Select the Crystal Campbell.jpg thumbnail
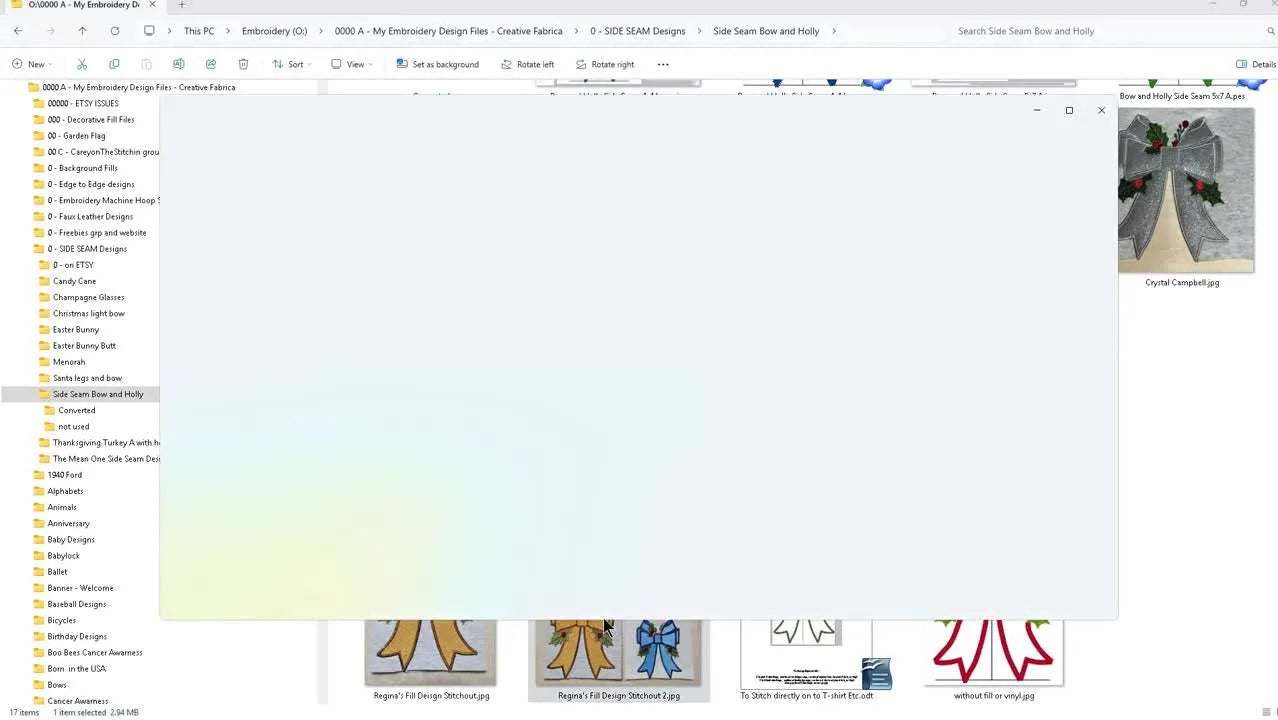 1185,190
